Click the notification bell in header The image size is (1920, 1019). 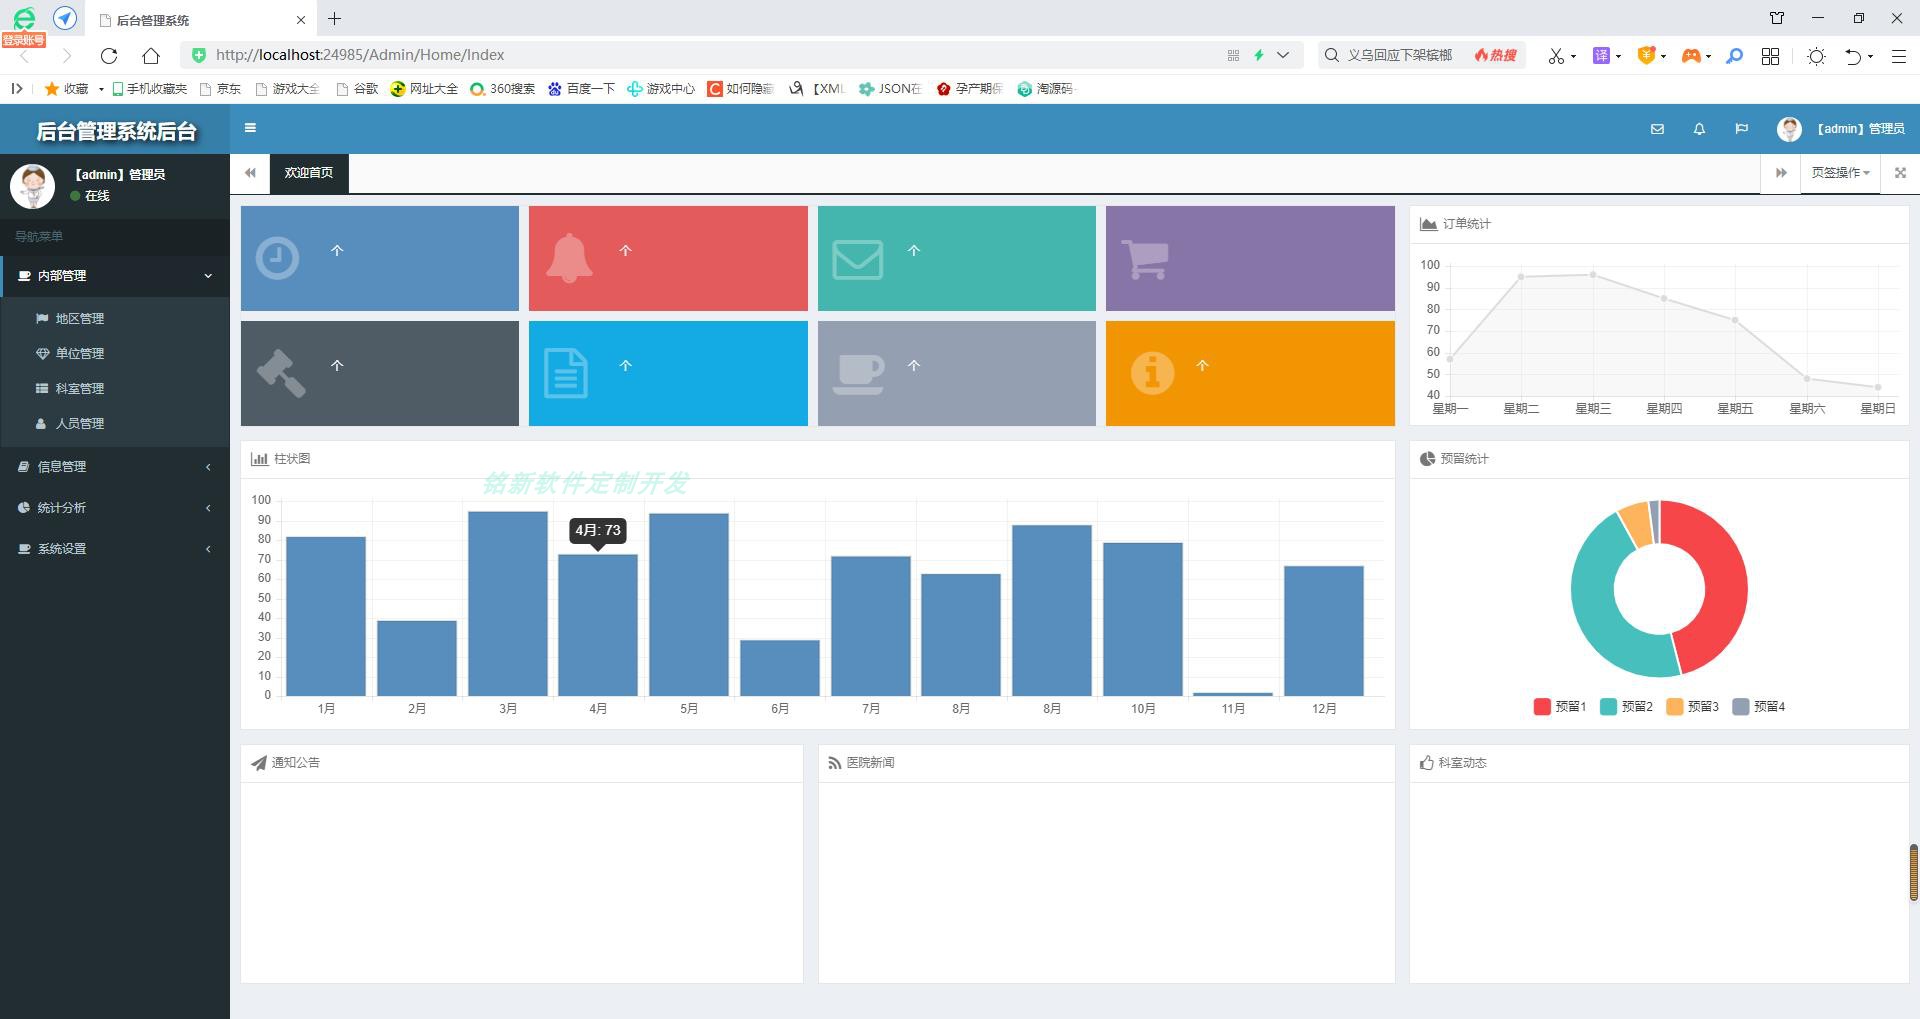click(x=1699, y=129)
